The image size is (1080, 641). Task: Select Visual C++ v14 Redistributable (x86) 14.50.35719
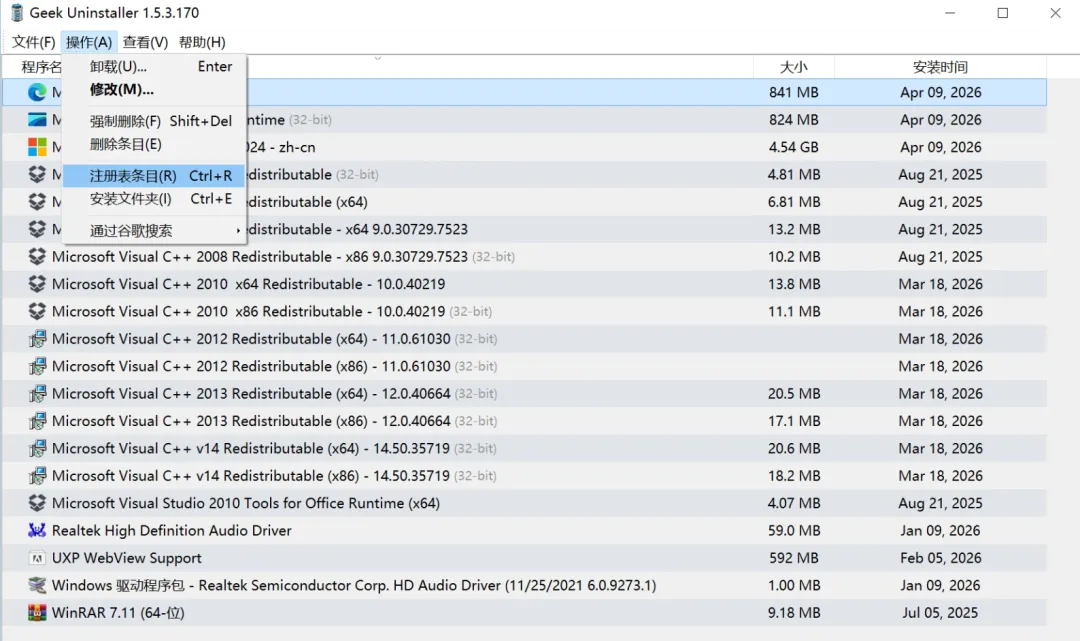pos(525,476)
